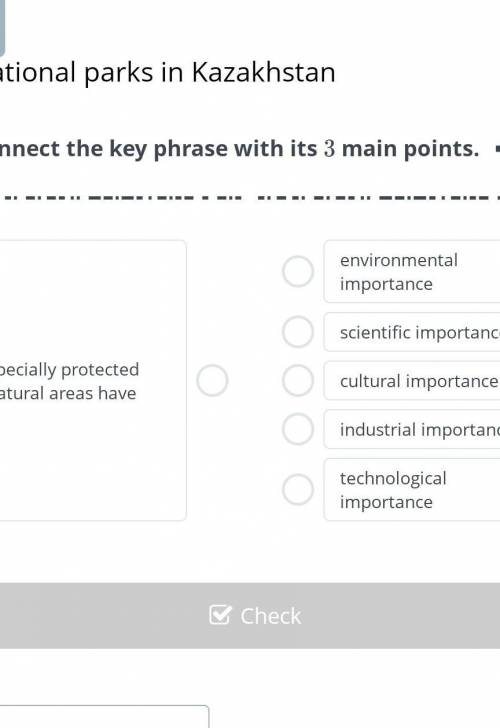Viewport: 500px width, 728px height.
Task: Click the small square icon after instructions
Action: point(497,149)
